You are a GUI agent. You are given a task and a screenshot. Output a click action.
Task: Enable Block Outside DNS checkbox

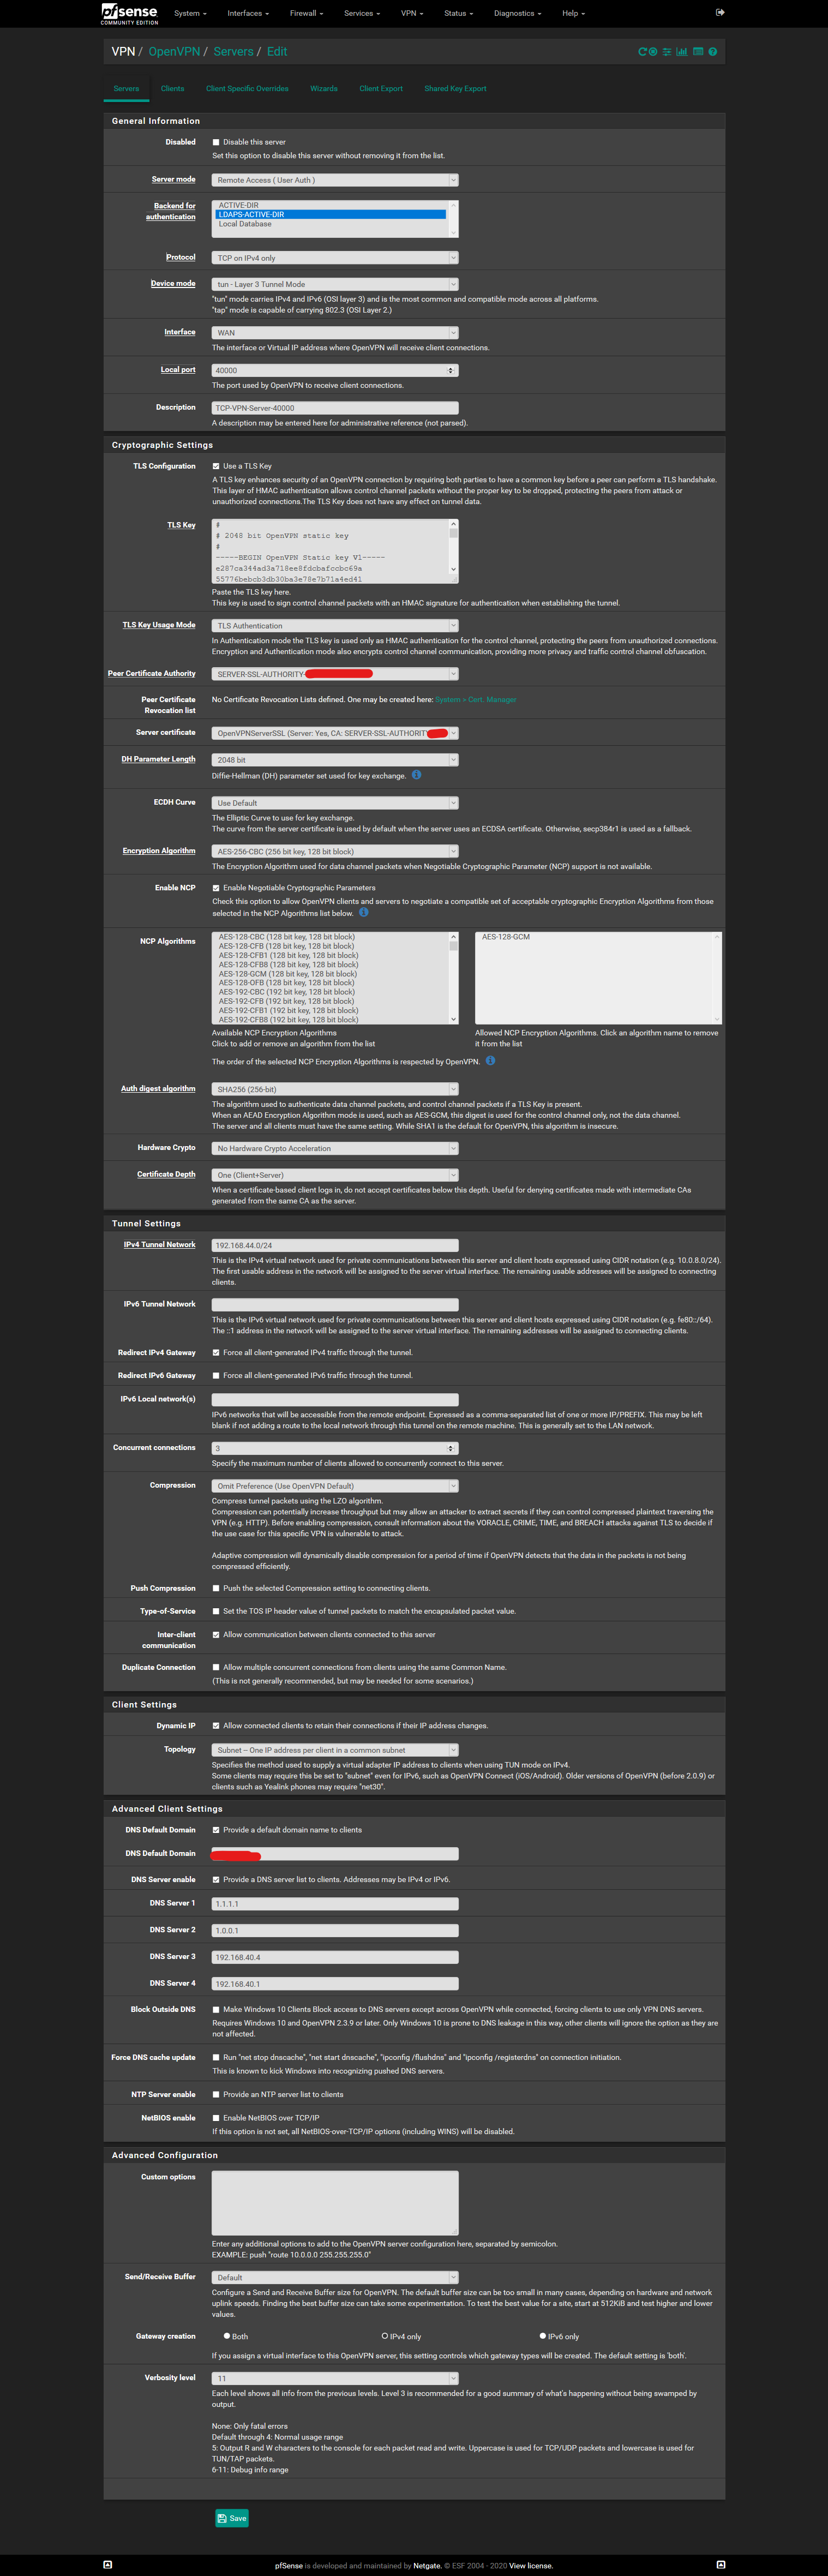216,2009
